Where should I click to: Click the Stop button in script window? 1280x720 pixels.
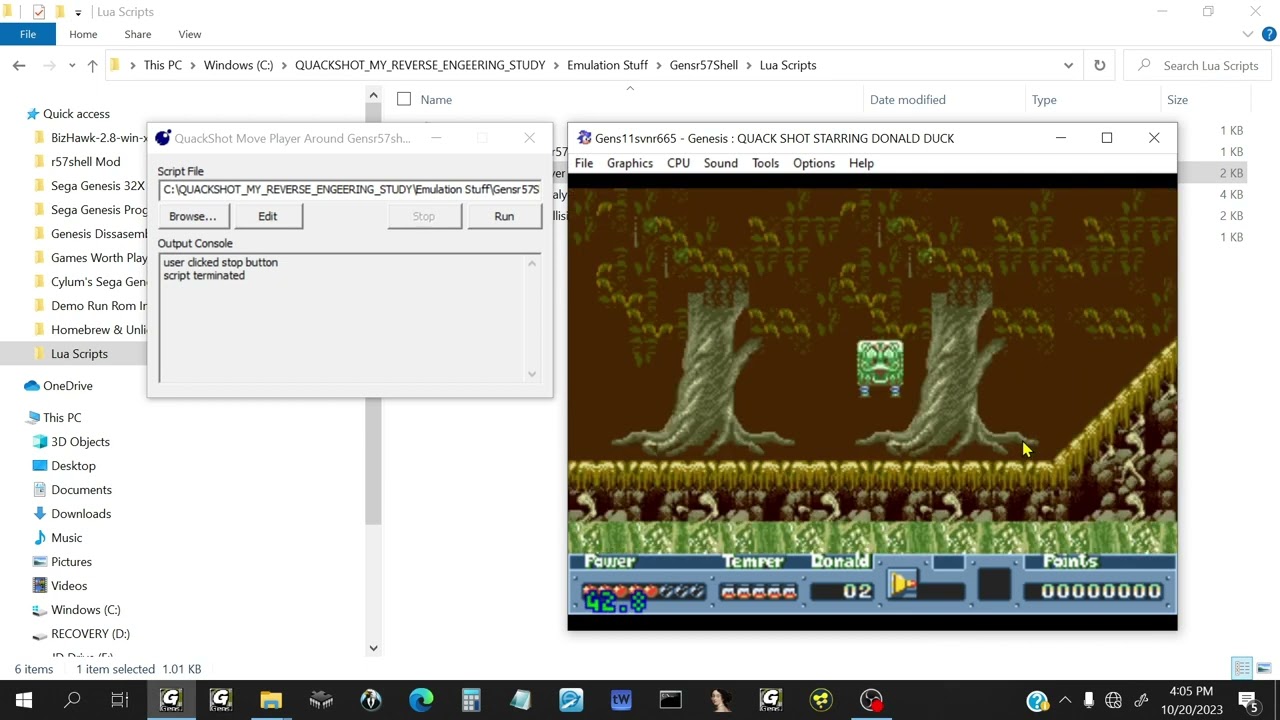point(424,216)
